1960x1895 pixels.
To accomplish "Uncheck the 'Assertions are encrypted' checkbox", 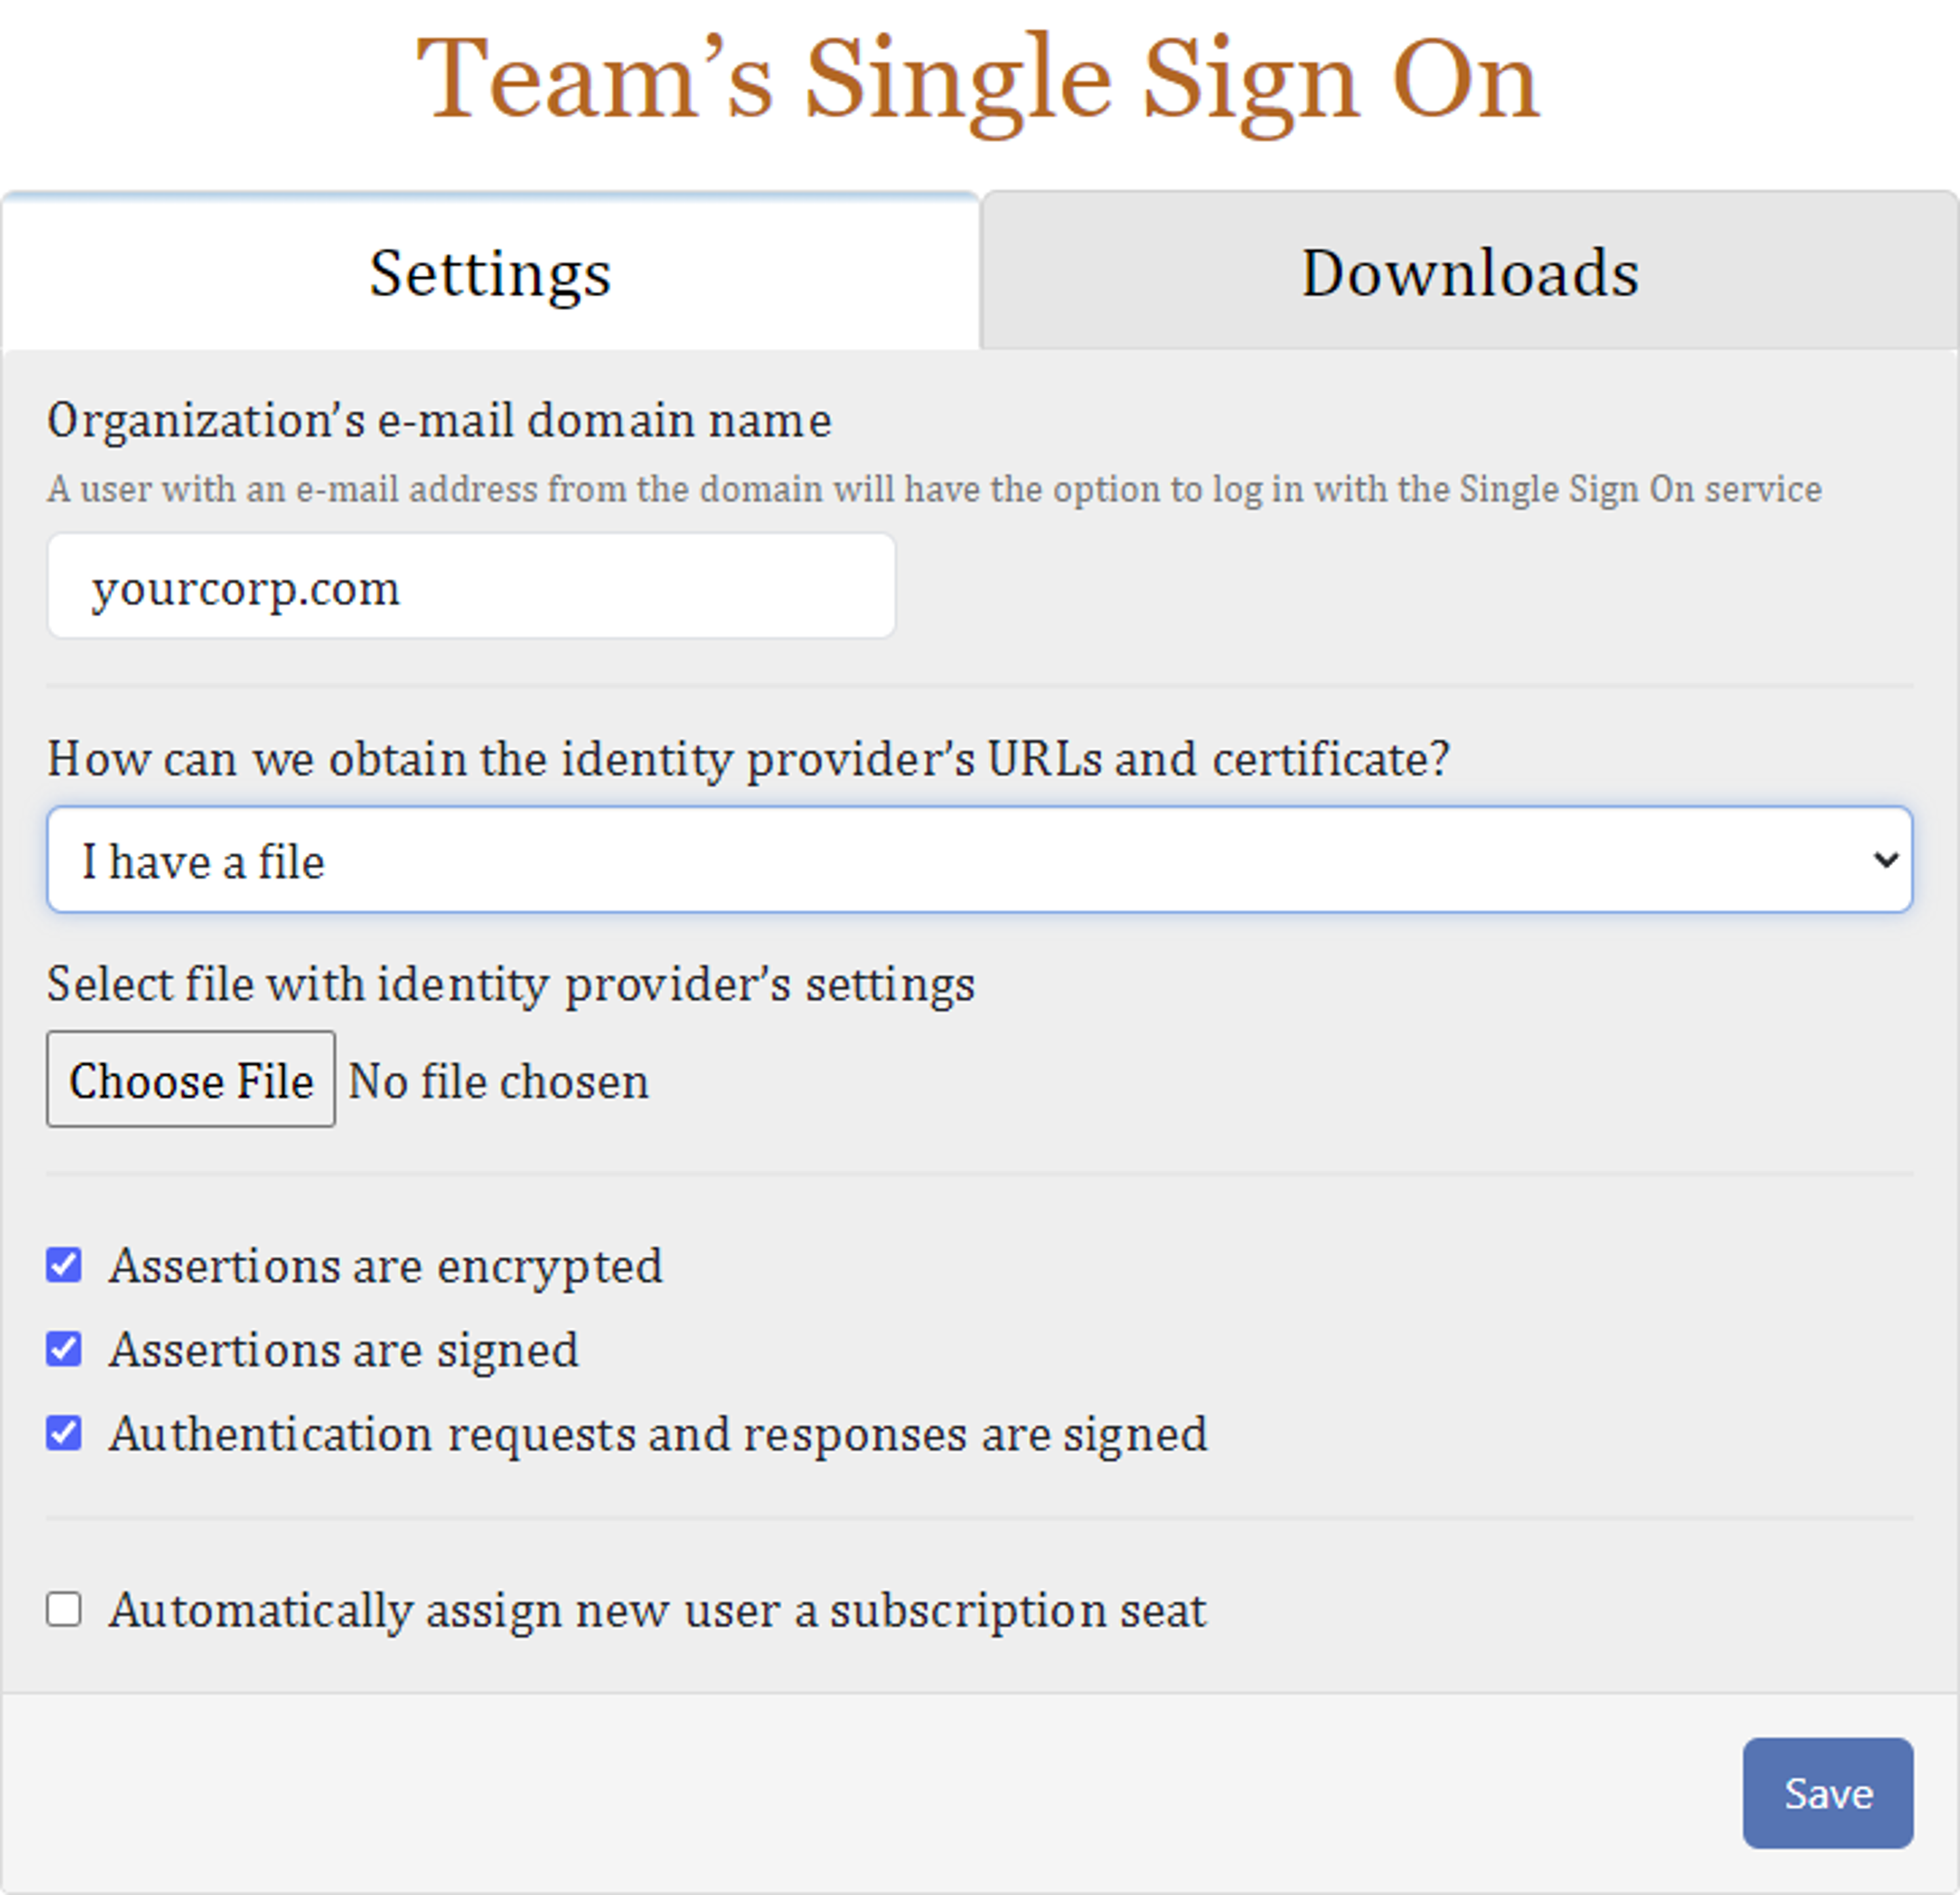I will pyautogui.click(x=64, y=1265).
